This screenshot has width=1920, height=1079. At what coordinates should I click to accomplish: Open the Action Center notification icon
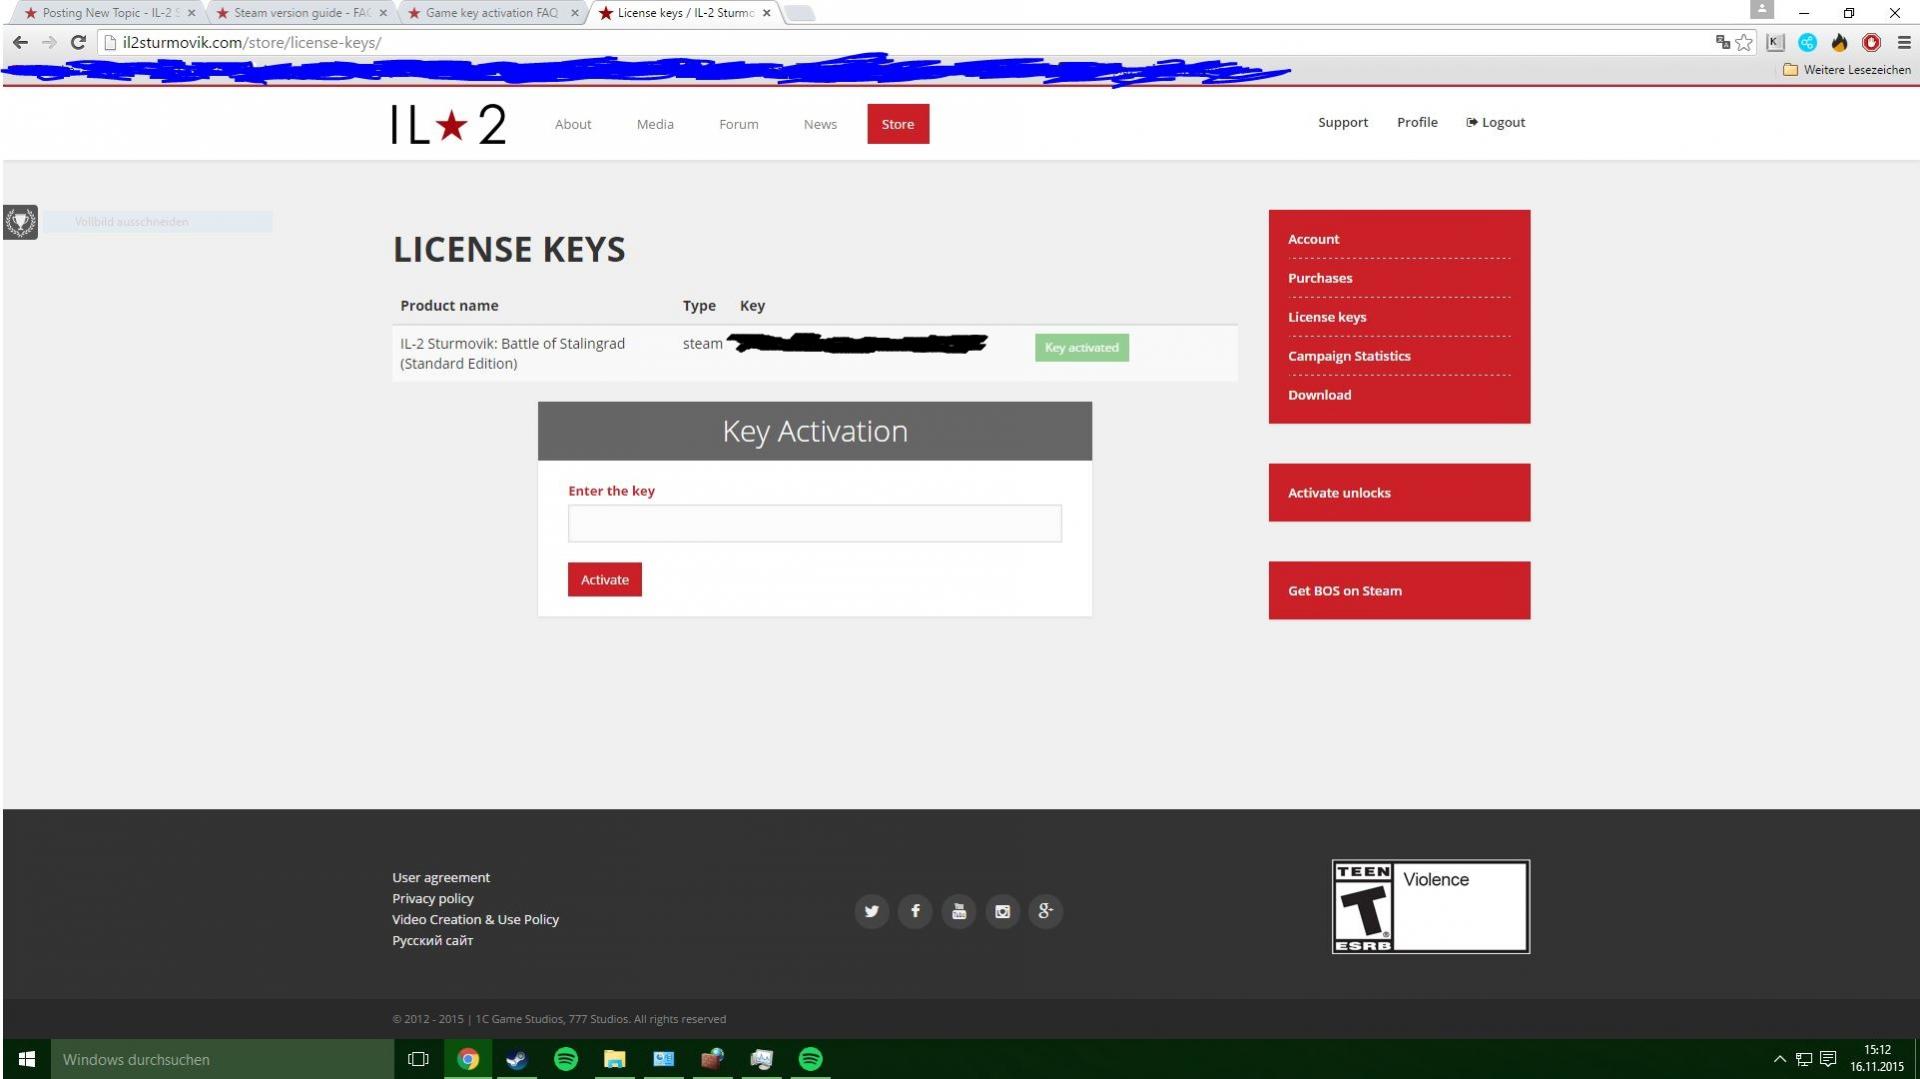[1828, 1059]
